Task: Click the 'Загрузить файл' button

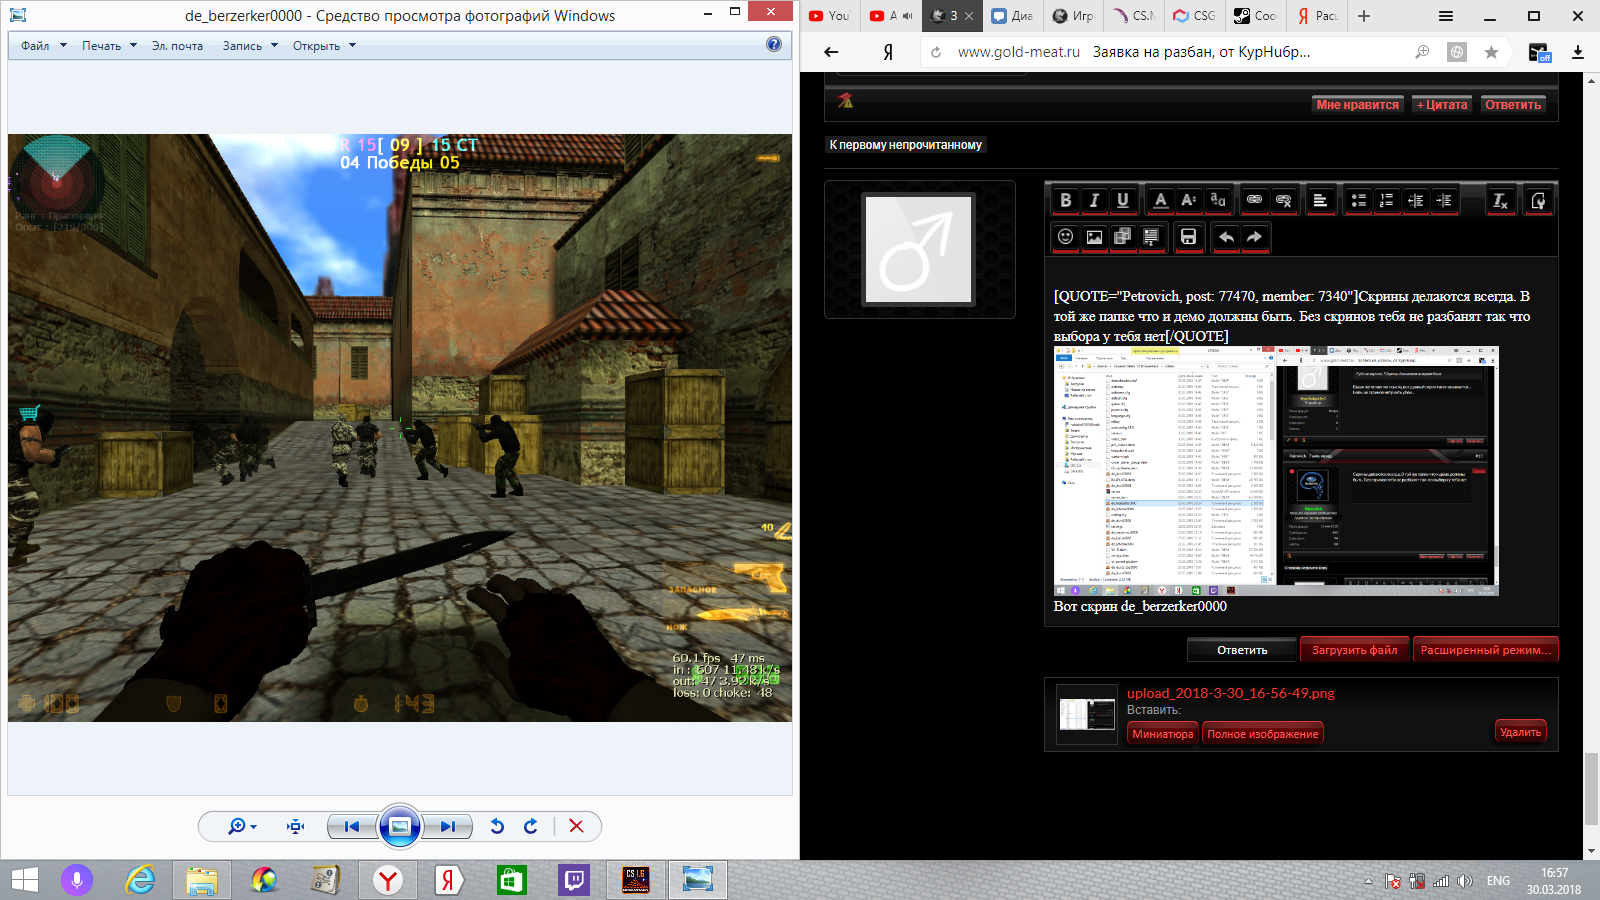Action: pos(1355,650)
